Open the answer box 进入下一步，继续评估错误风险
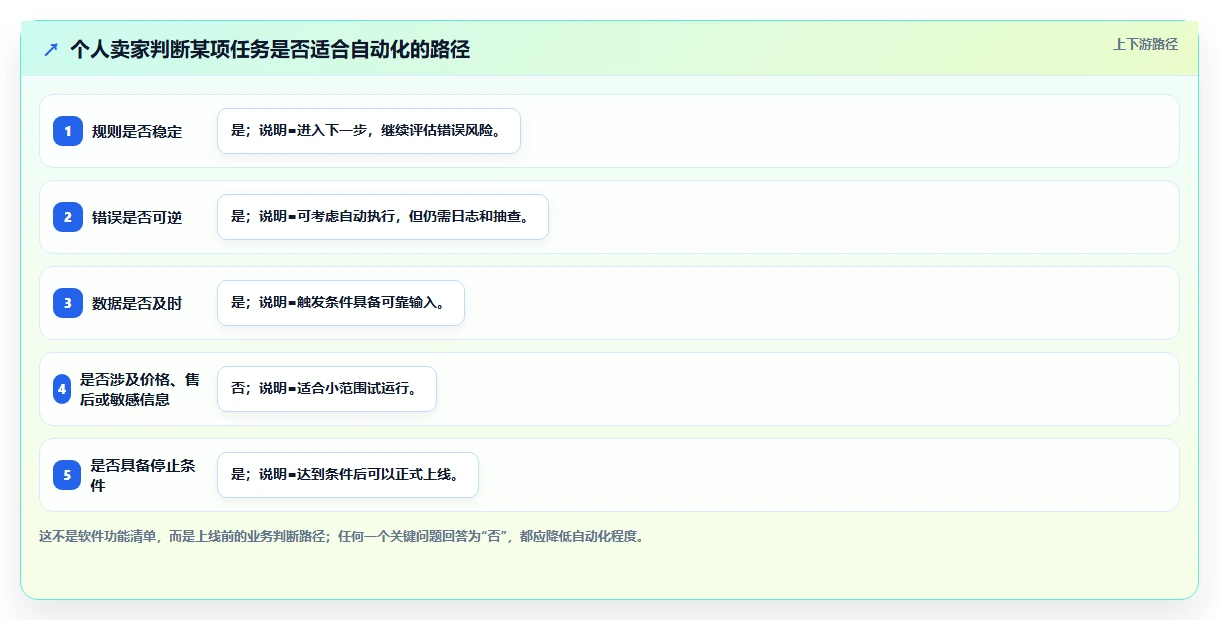 [x=369, y=131]
